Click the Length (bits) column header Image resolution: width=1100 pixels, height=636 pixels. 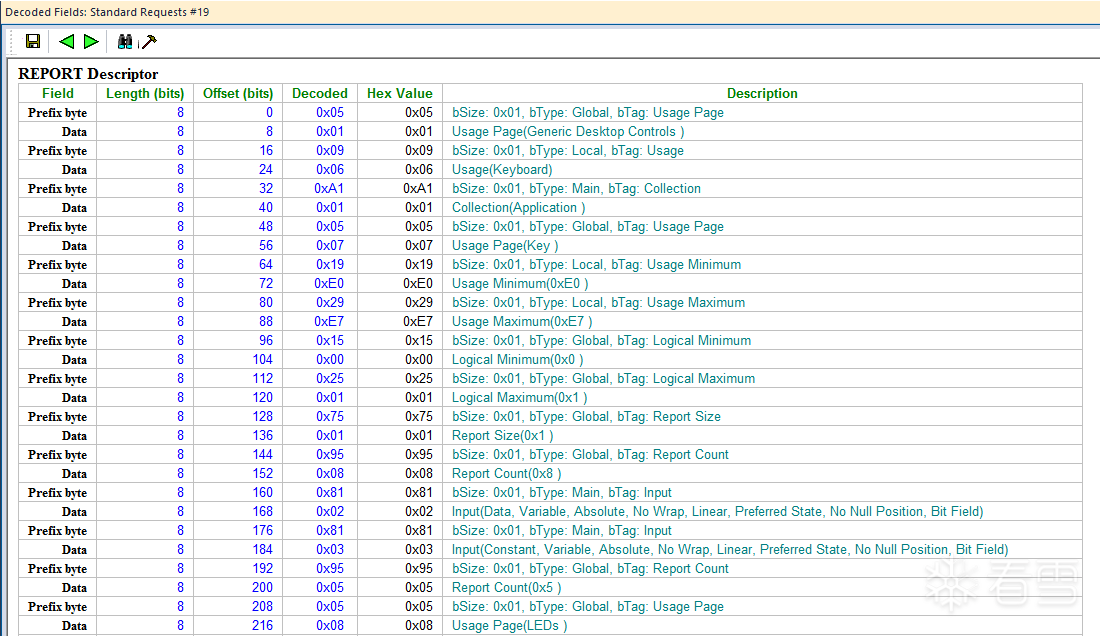[x=145, y=93]
